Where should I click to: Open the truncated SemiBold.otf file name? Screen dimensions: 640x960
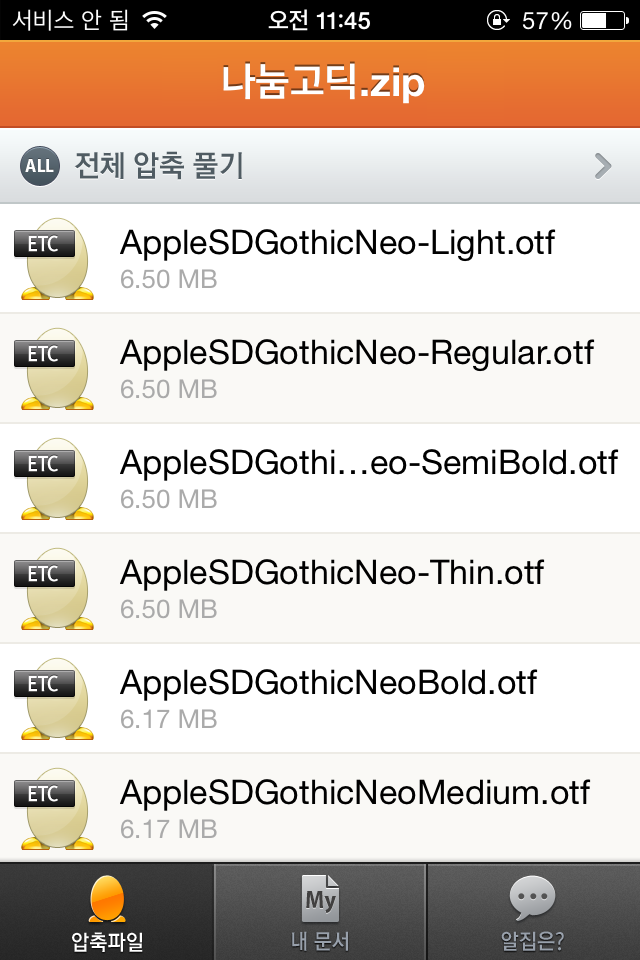[x=369, y=463]
